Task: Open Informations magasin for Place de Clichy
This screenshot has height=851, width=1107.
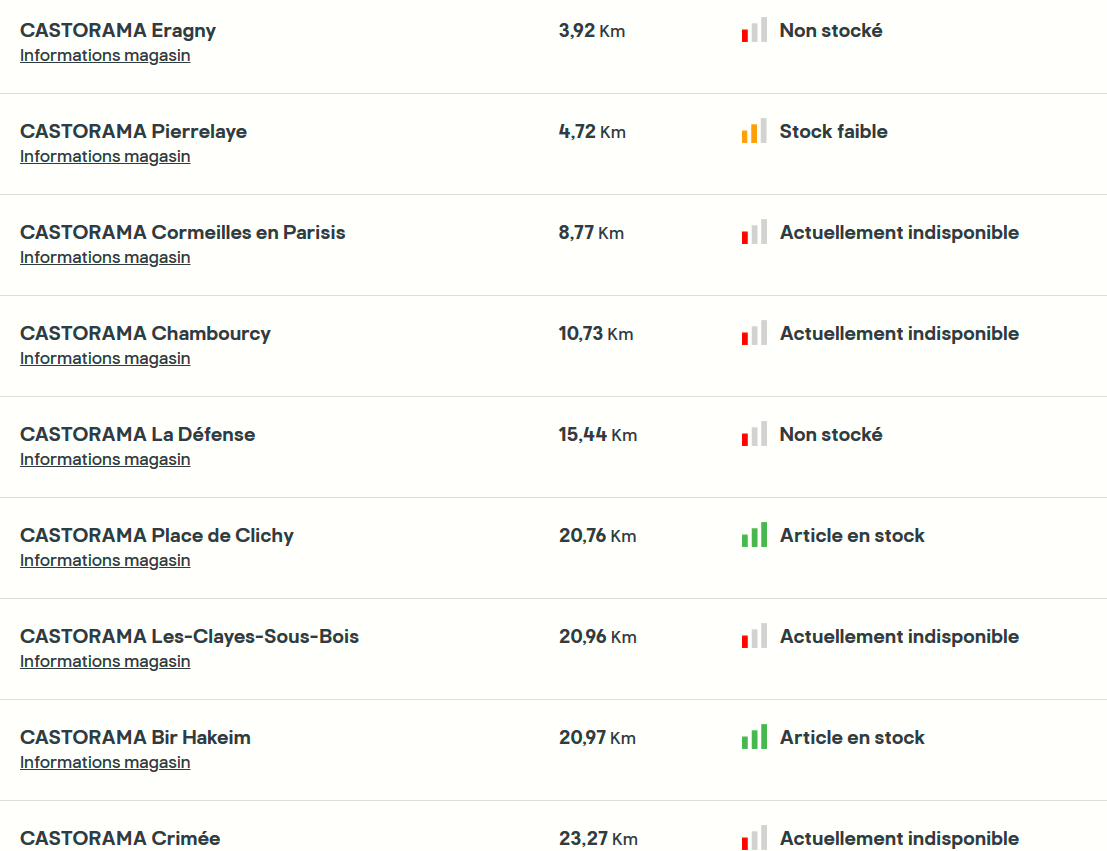Action: 105,561
